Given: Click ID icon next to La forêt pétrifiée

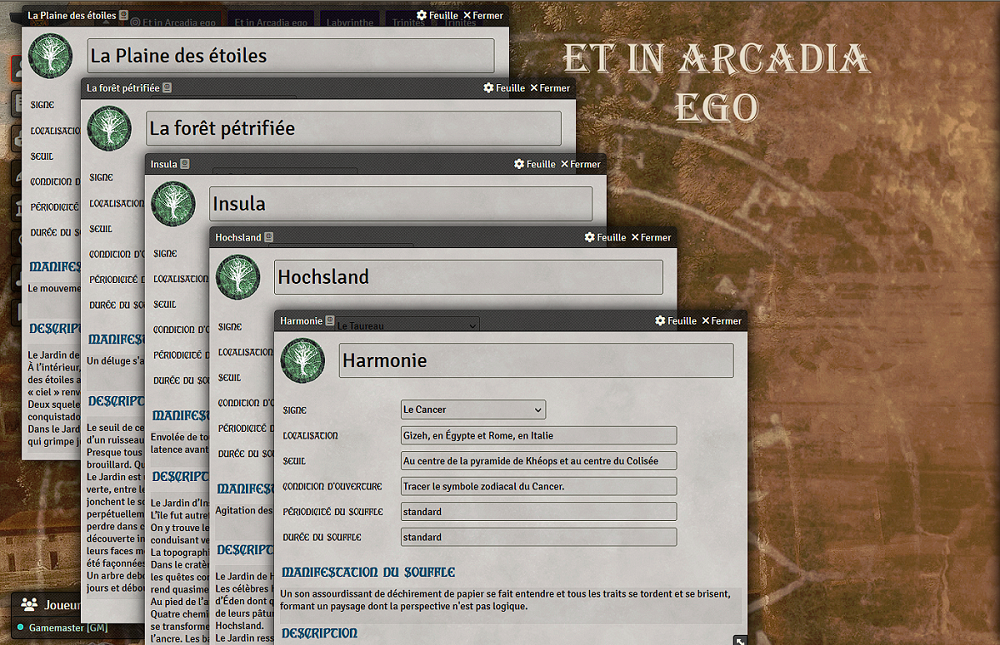Looking at the screenshot, I should coord(167,88).
